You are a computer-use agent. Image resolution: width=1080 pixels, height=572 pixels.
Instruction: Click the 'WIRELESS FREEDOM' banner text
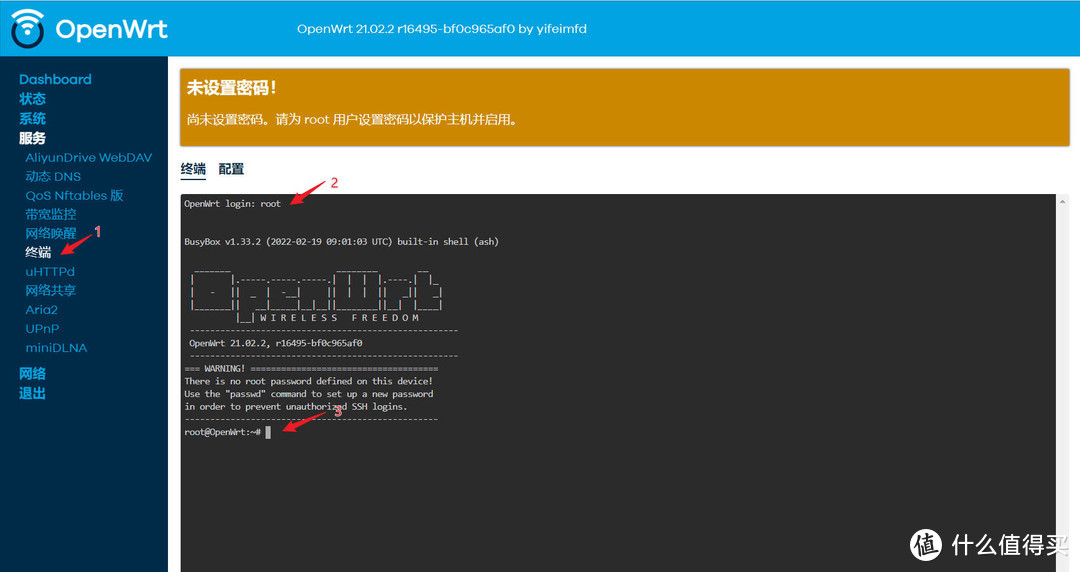coord(340,318)
